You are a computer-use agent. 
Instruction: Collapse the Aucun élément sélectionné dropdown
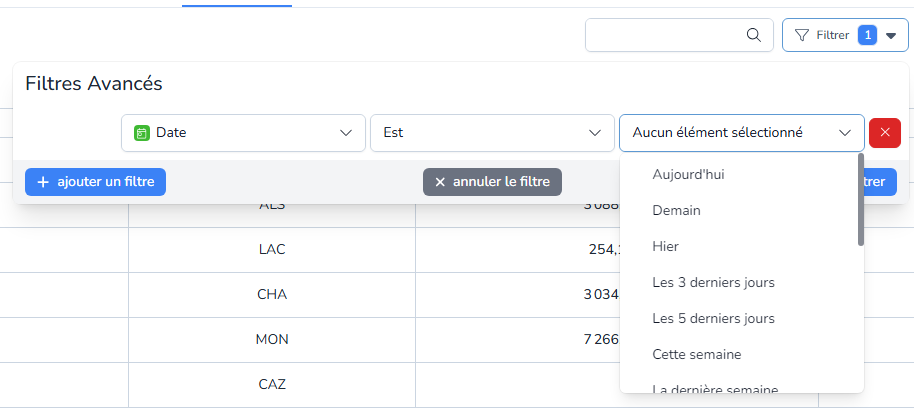pyautogui.click(x=845, y=132)
